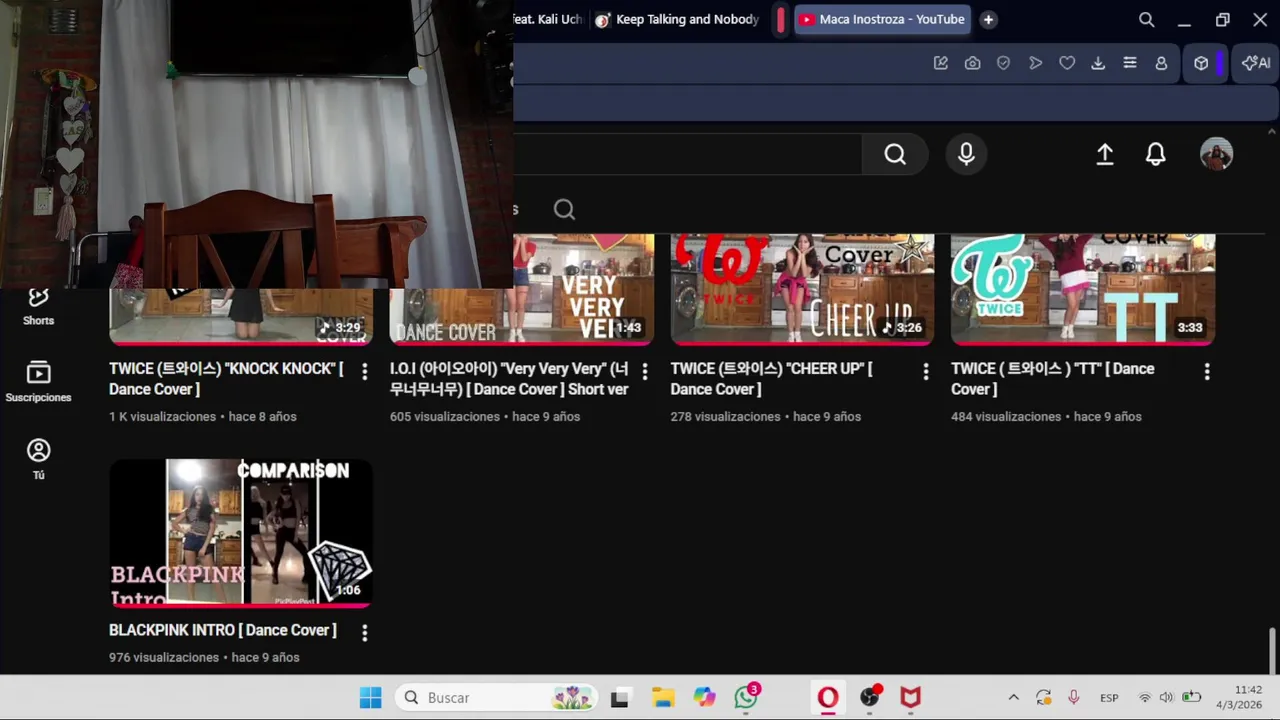Open Opera browser taskbar icon
This screenshot has height=720, width=1280.
828,697
